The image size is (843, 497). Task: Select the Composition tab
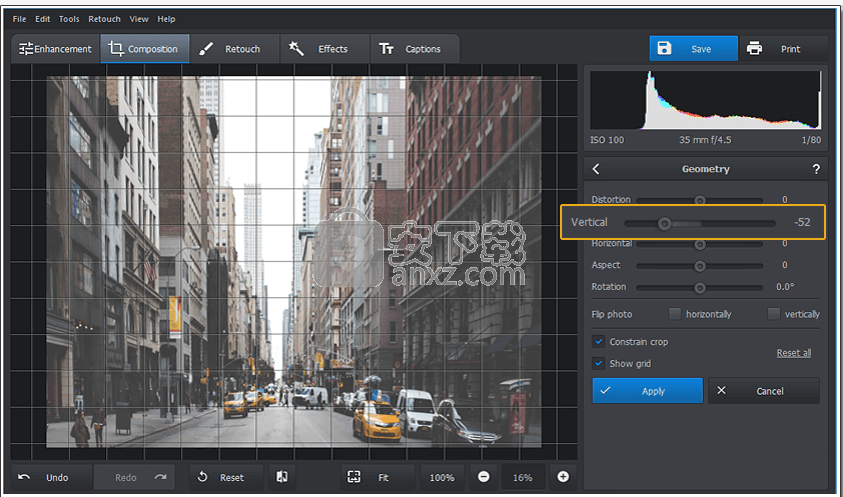(145, 49)
